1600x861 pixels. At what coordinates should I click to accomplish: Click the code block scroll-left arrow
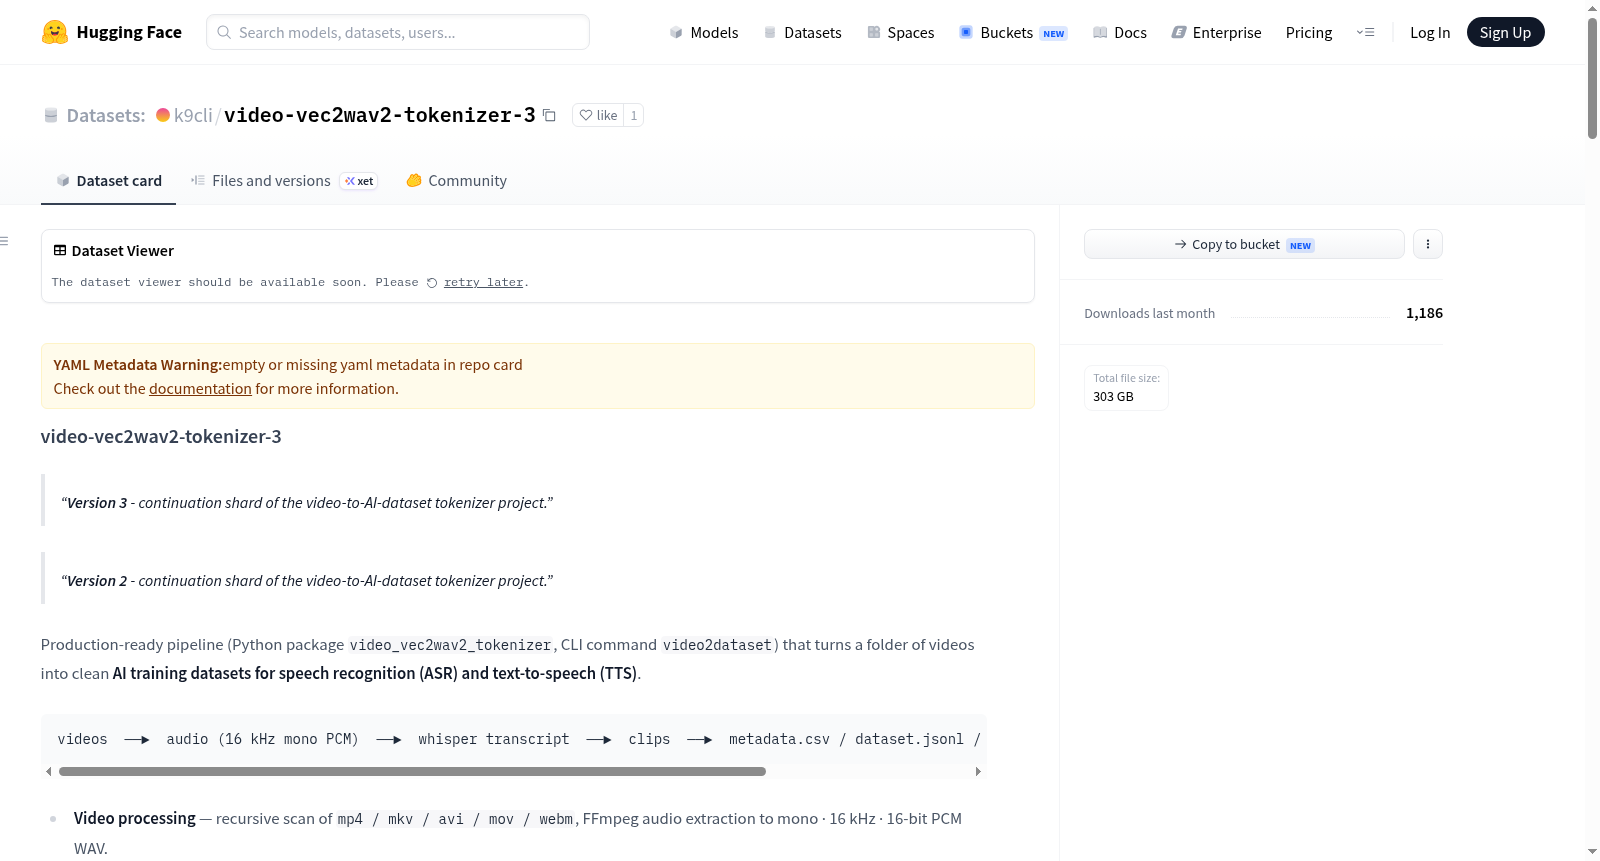point(48,772)
